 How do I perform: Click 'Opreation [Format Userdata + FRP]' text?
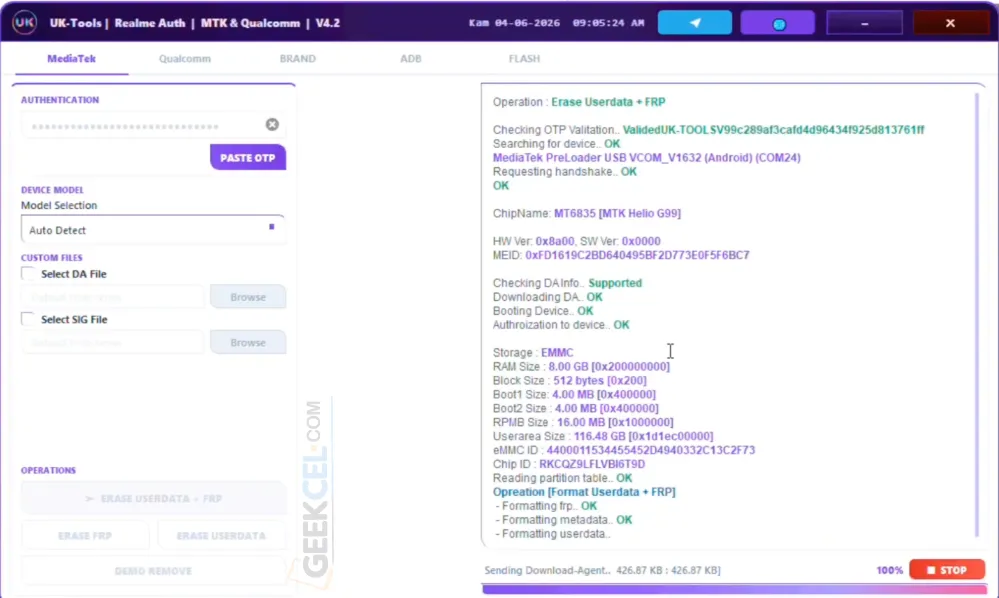(584, 492)
